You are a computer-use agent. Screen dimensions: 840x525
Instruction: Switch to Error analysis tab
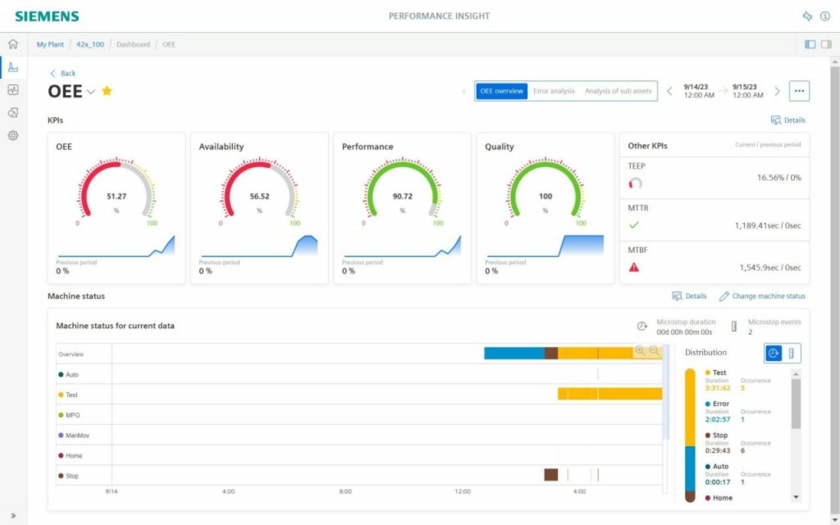pyautogui.click(x=553, y=91)
